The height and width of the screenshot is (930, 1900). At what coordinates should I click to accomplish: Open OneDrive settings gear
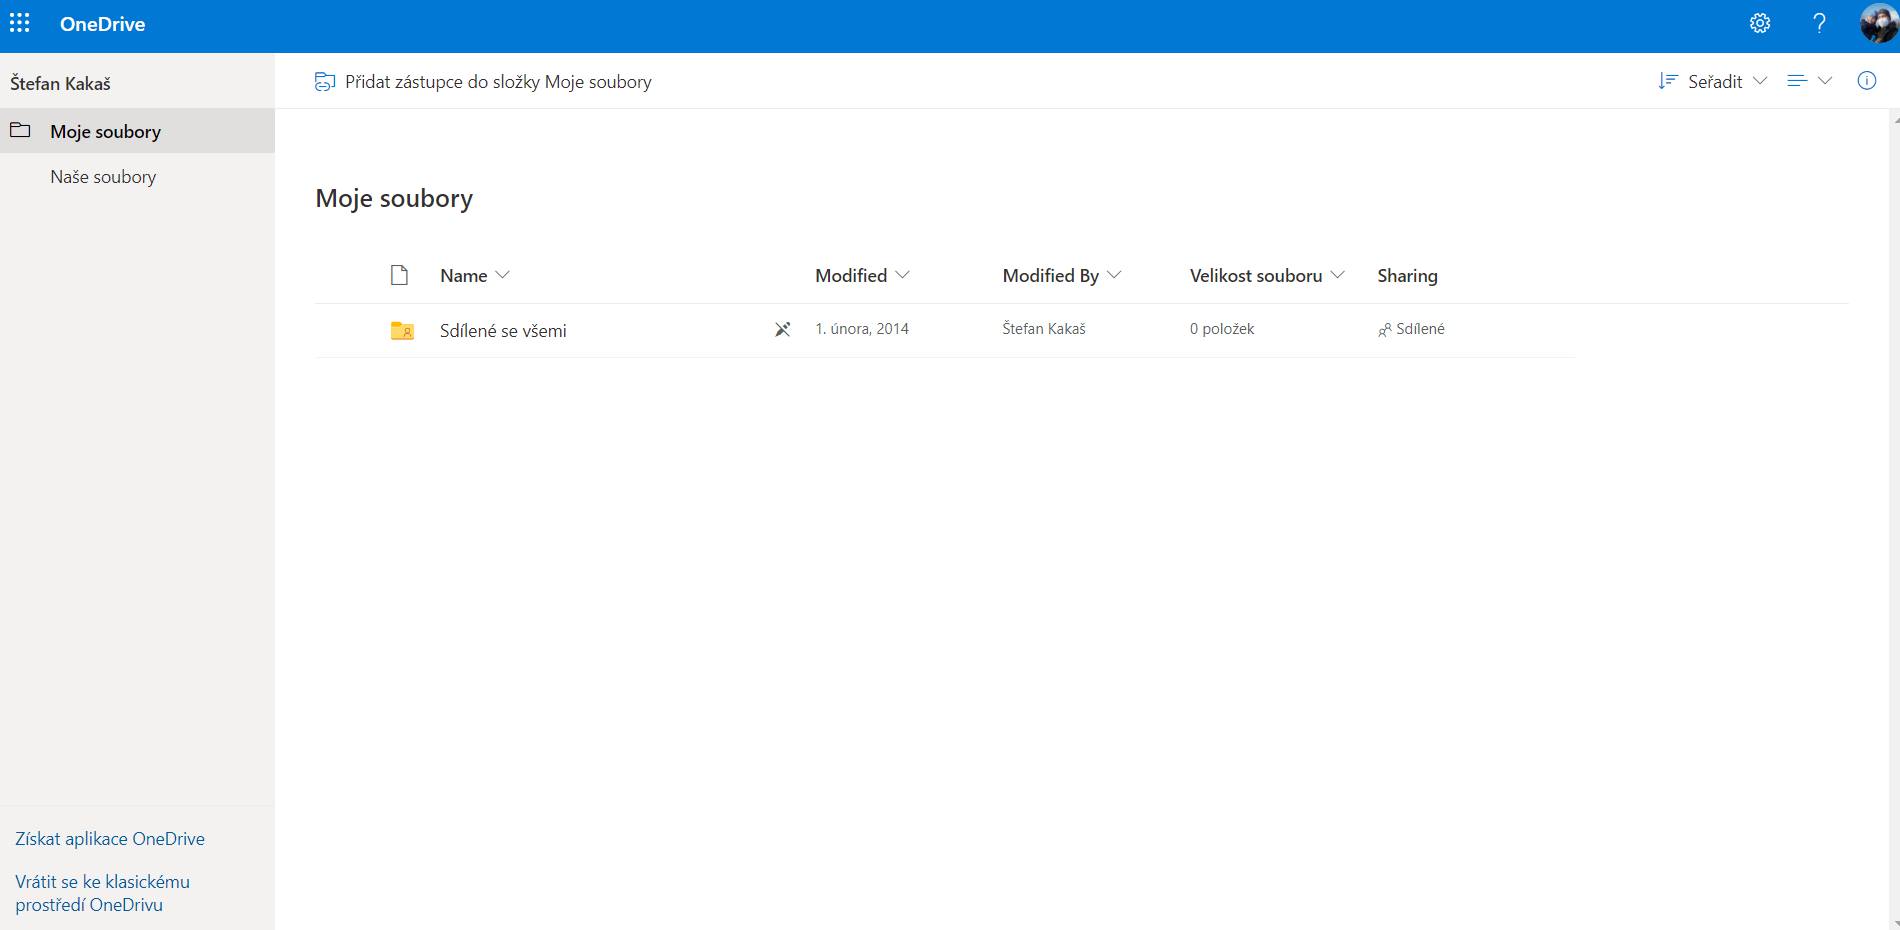coord(1760,22)
